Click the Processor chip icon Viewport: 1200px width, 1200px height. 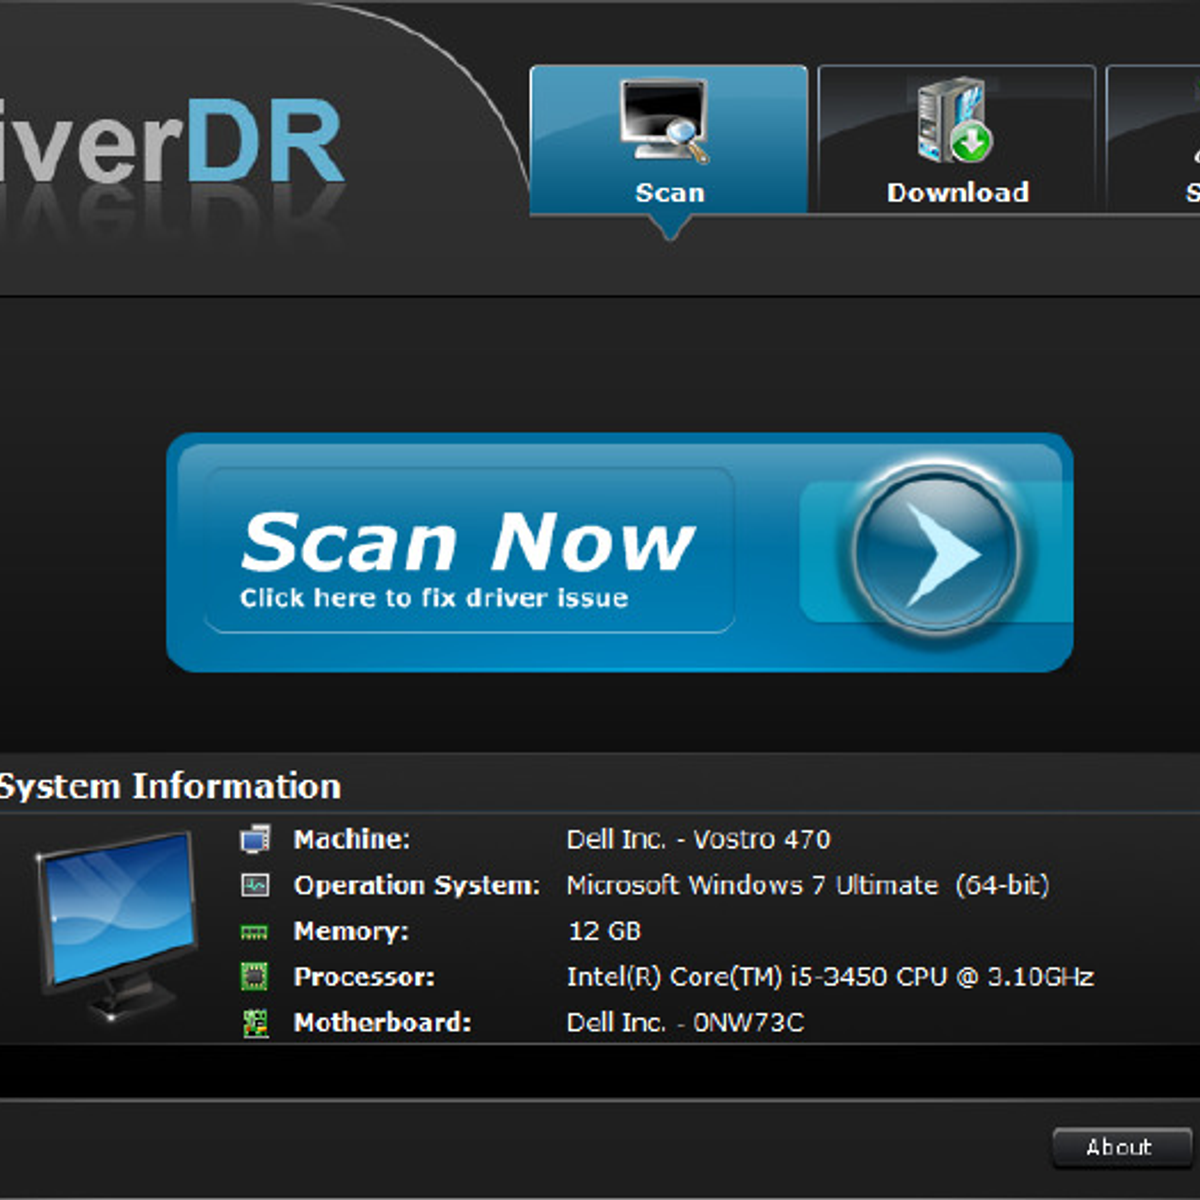[256, 977]
